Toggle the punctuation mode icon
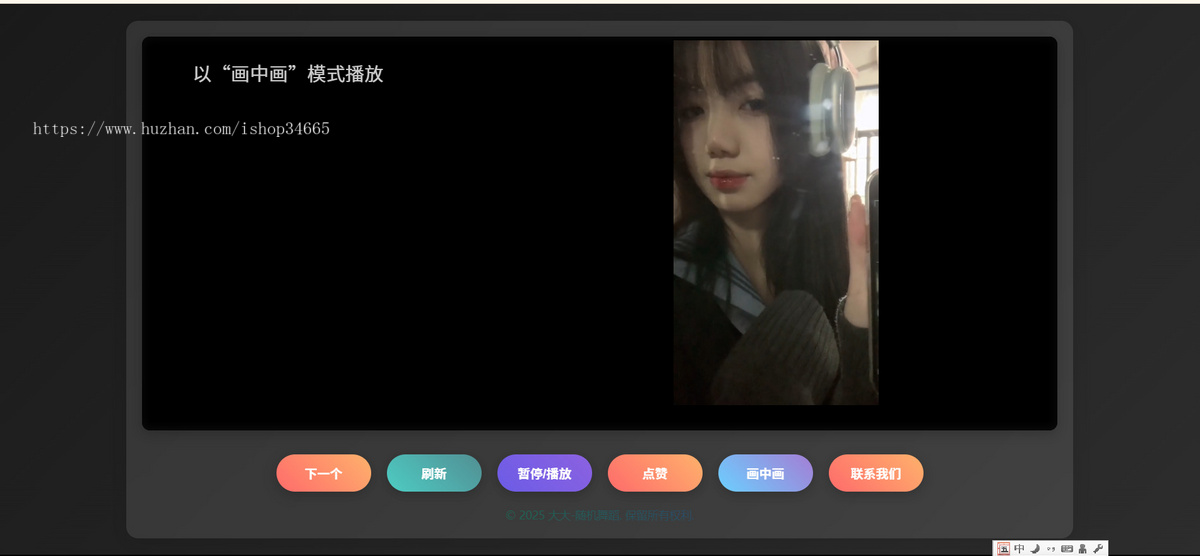This screenshot has width=1200, height=556. (x=1051, y=548)
